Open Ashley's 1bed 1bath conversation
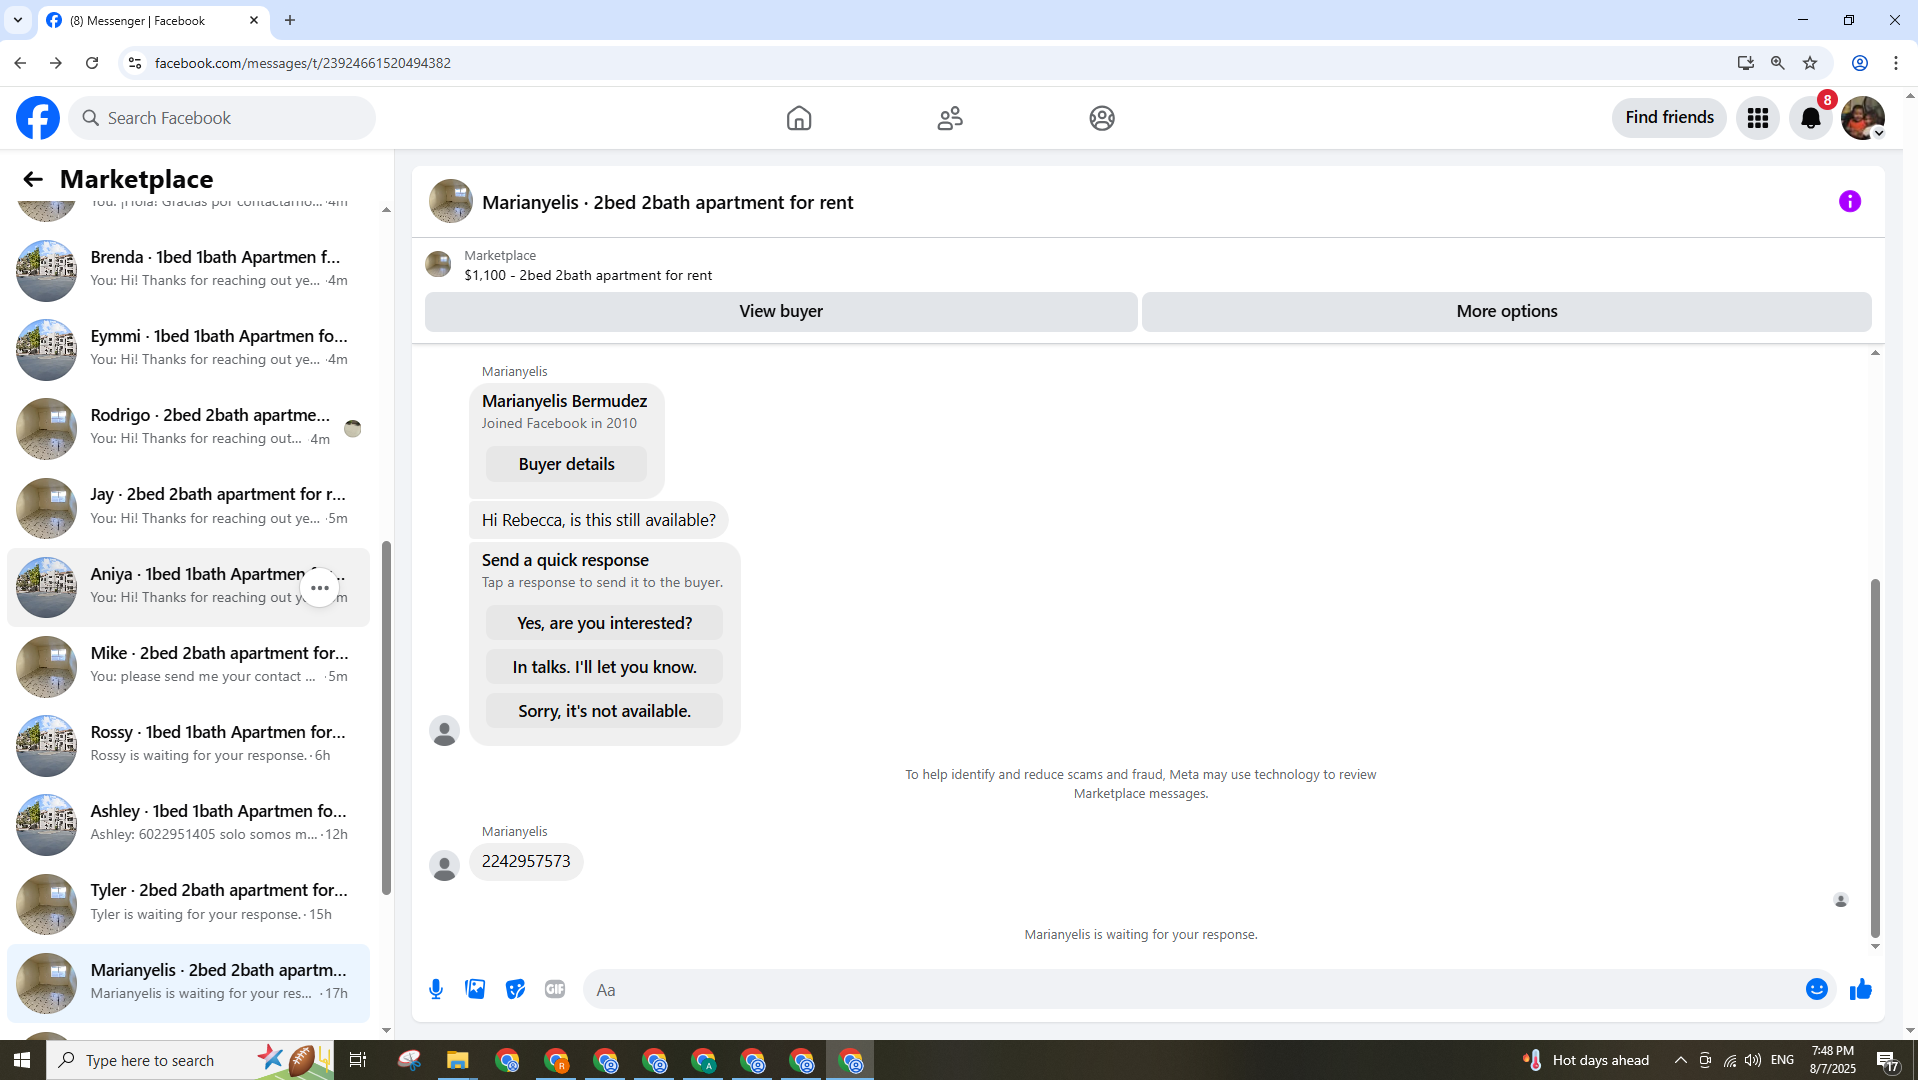The height and width of the screenshot is (1080, 1918). (x=188, y=824)
